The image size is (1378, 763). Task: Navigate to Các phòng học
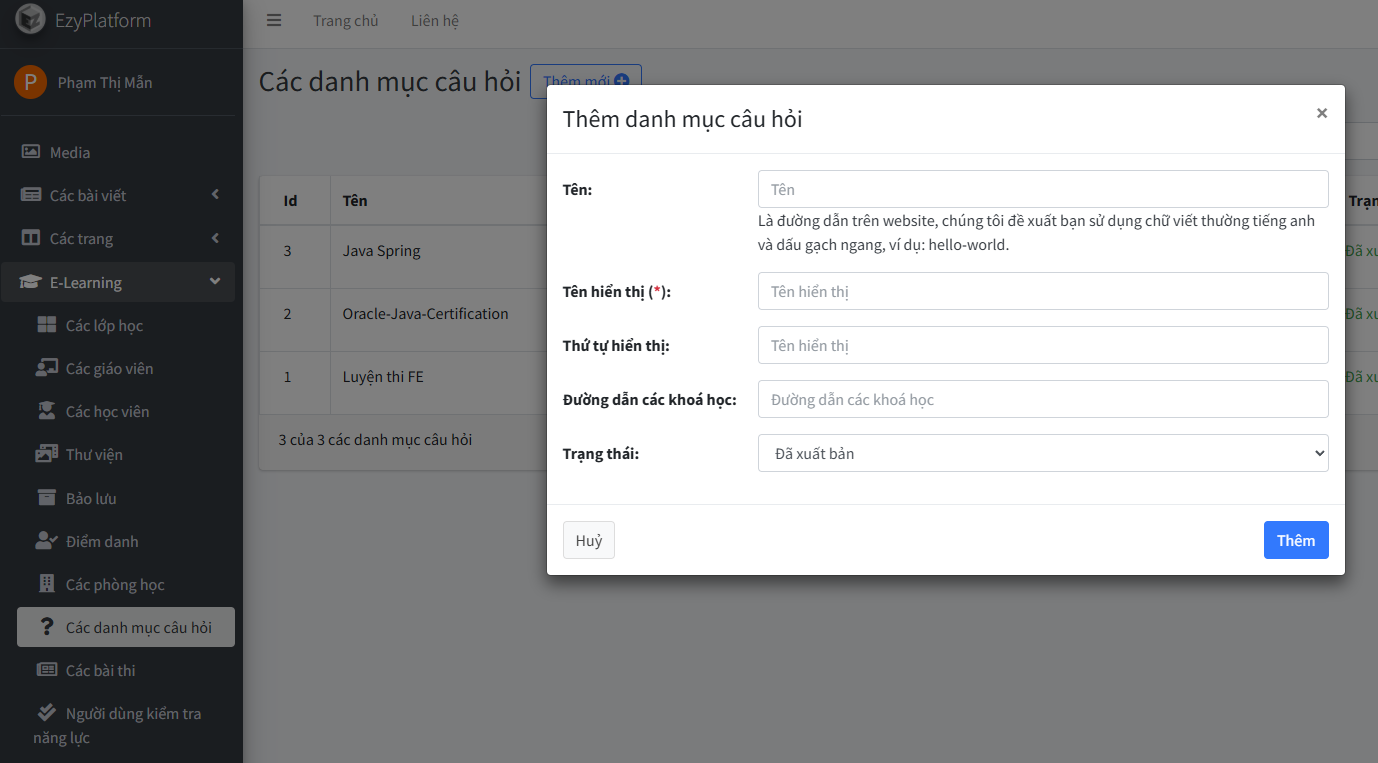pyautogui.click(x=114, y=584)
